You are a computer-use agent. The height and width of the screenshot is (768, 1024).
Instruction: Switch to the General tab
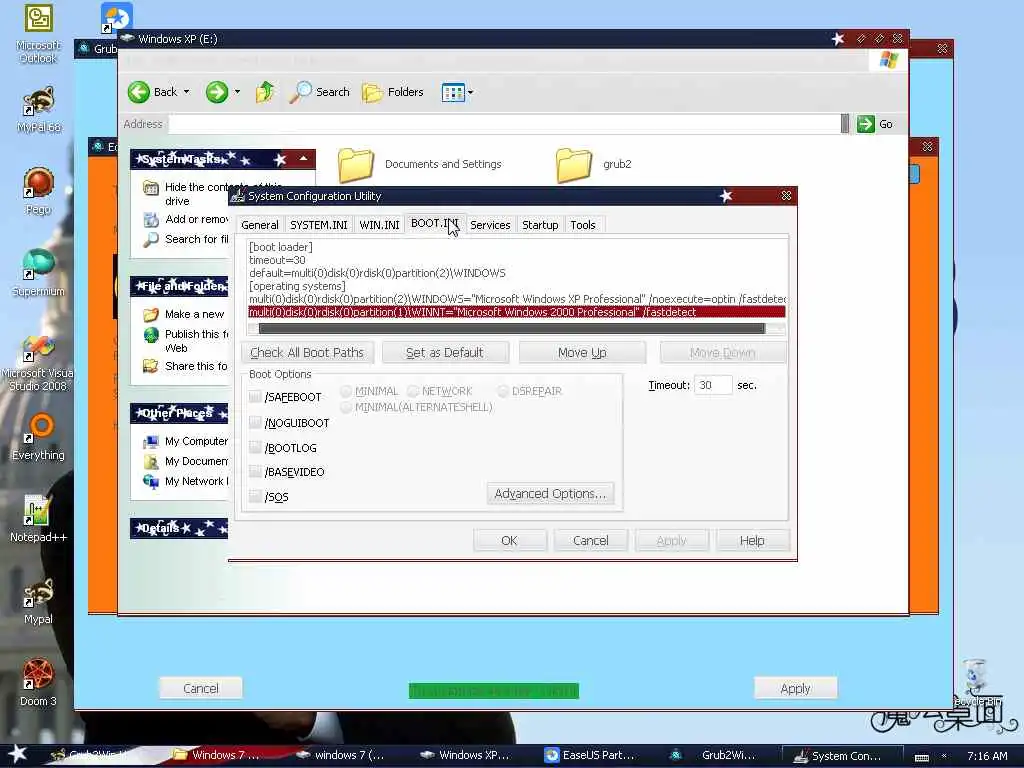tap(259, 225)
